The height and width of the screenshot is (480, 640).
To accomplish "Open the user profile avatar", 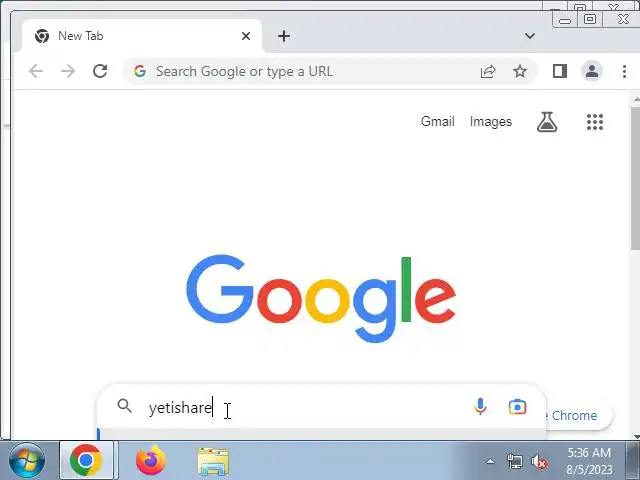I will pyautogui.click(x=592, y=71).
